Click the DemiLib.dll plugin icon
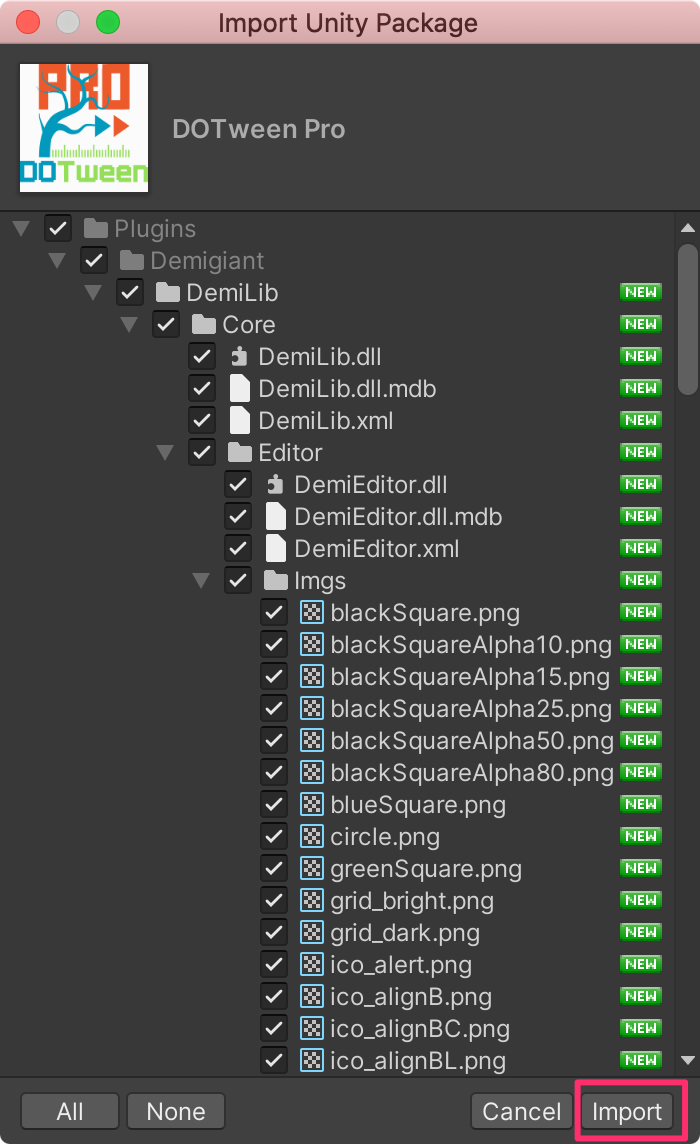The height and width of the screenshot is (1144, 700). [x=239, y=357]
